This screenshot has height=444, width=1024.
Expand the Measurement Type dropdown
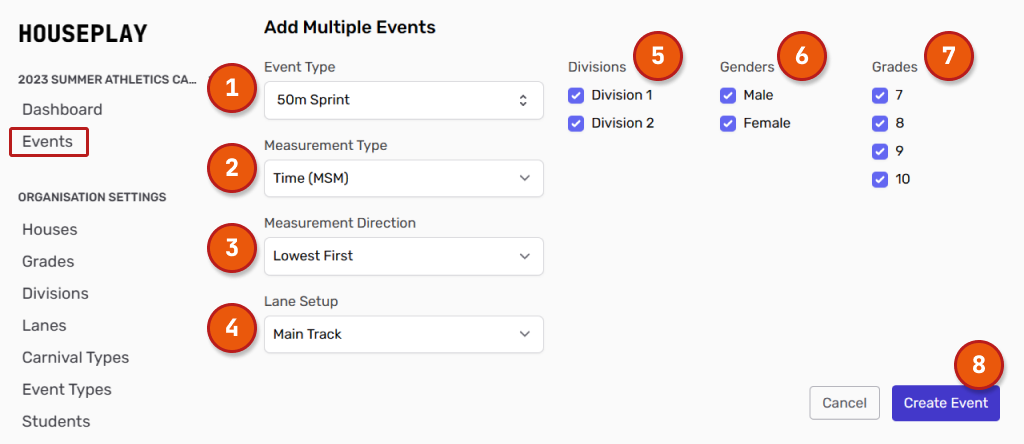pos(403,178)
